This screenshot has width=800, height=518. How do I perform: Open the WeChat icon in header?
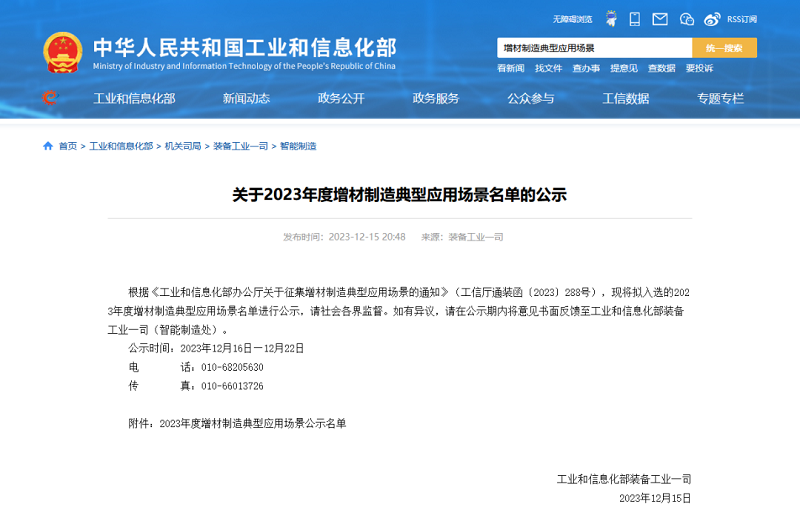(686, 19)
